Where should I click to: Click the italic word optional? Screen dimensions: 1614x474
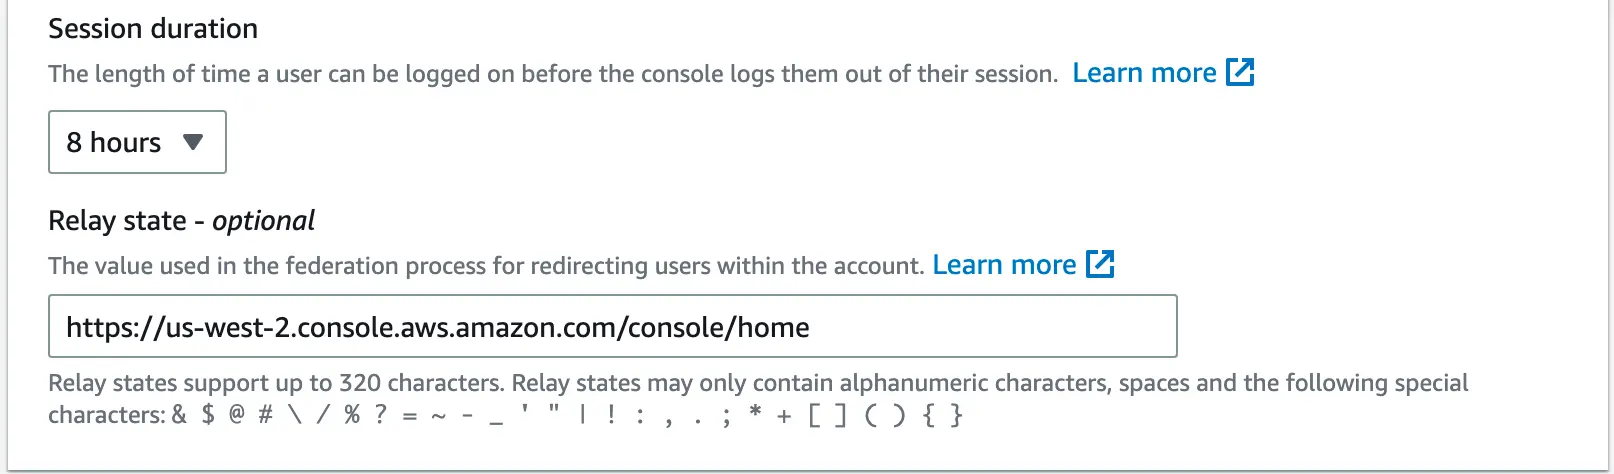(263, 221)
